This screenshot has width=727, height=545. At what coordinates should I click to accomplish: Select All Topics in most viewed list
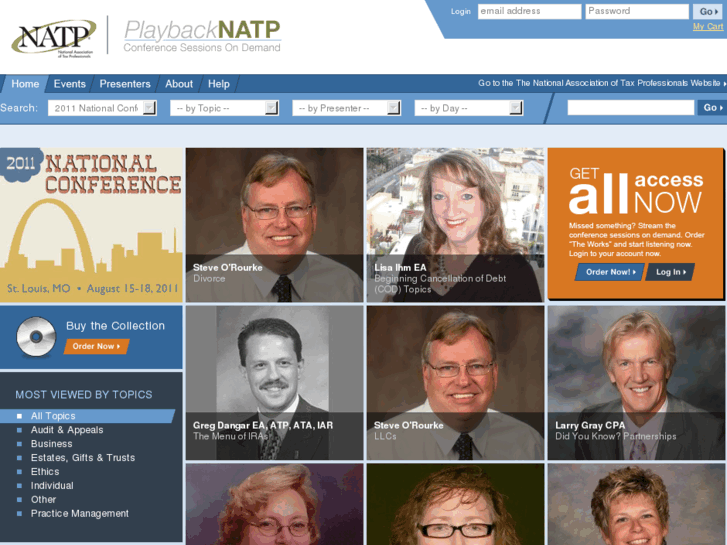(88, 416)
